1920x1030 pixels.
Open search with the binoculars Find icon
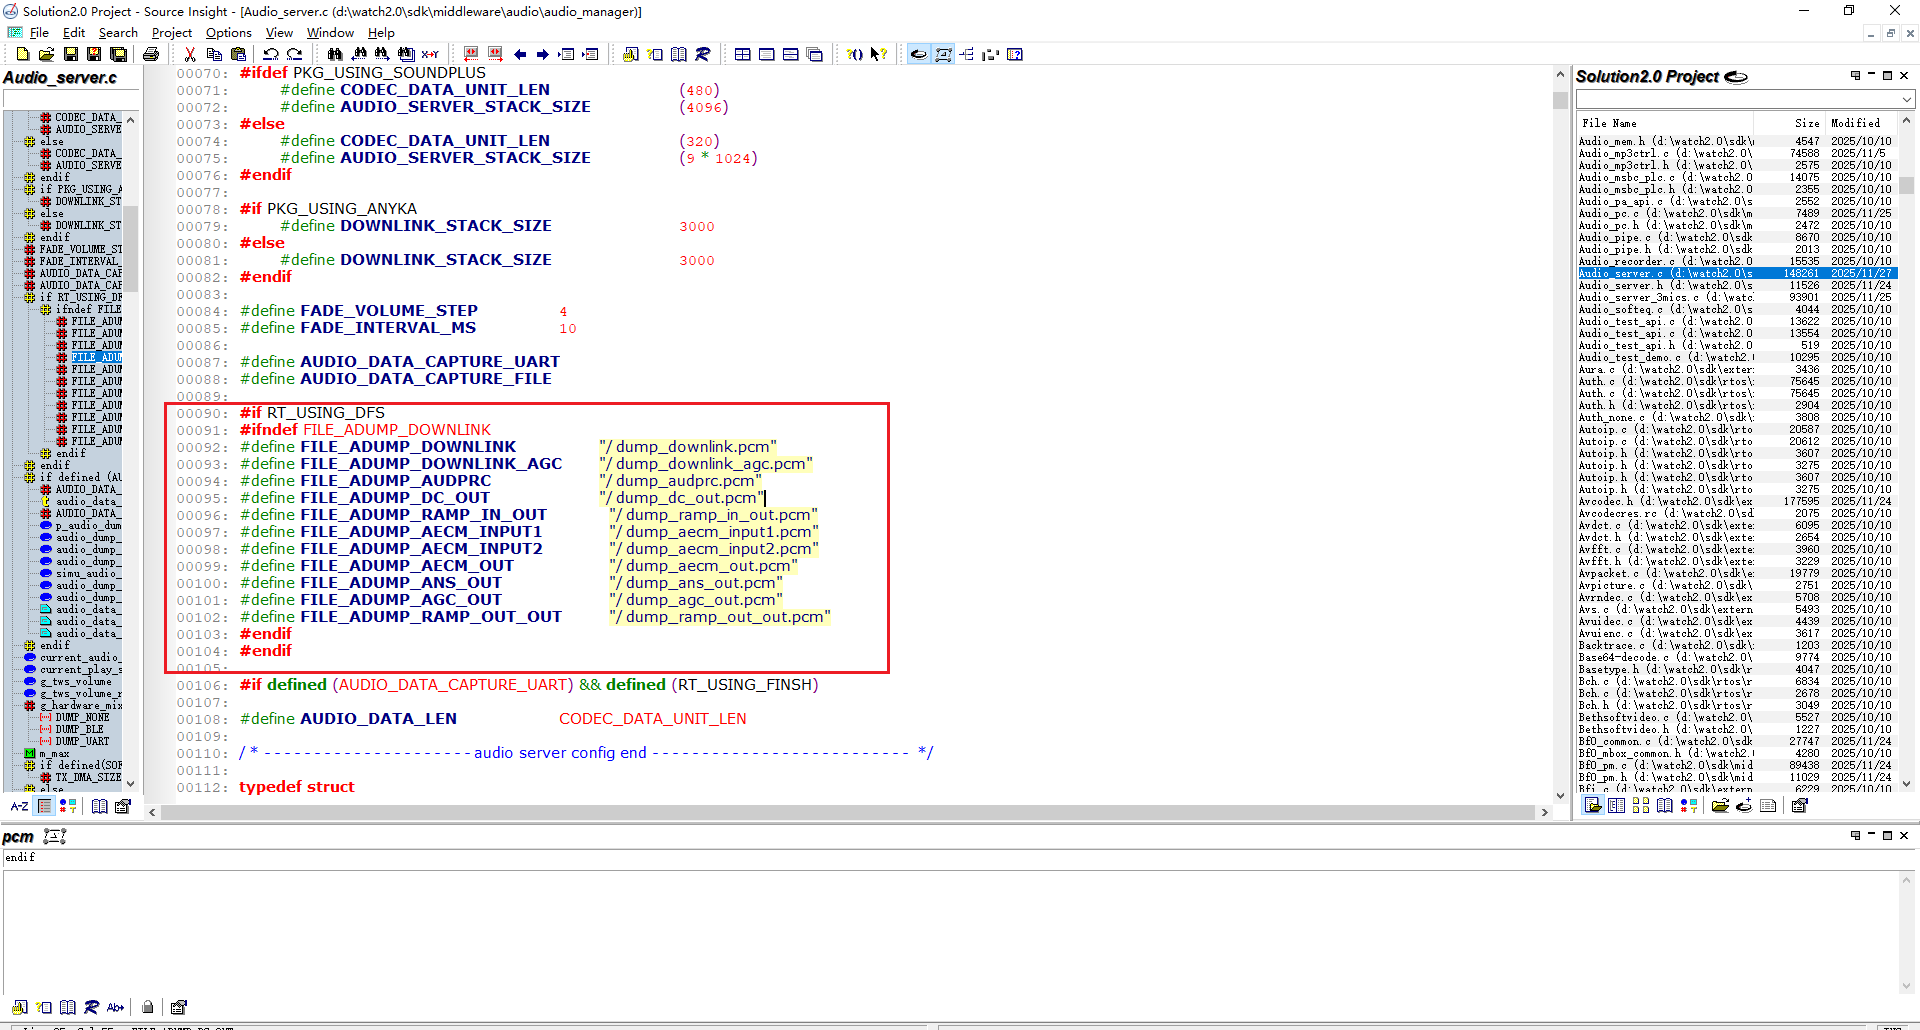pos(334,54)
